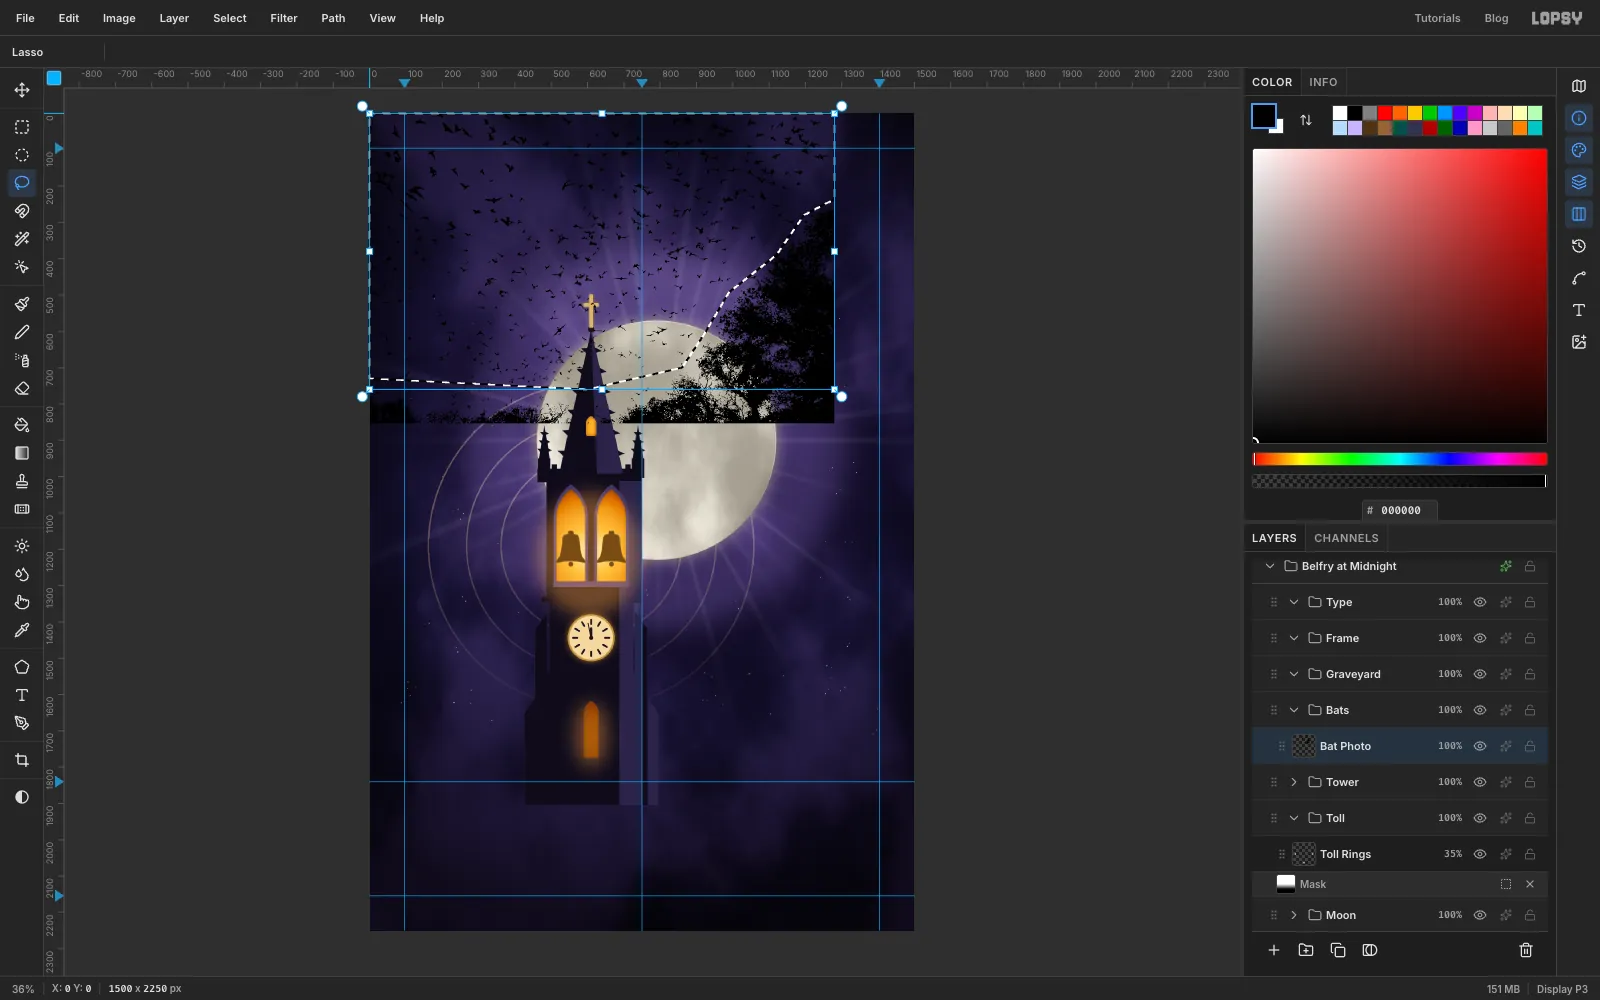The image size is (1600, 1000).
Task: Select the Rectangular Marquee tool
Action: point(22,127)
